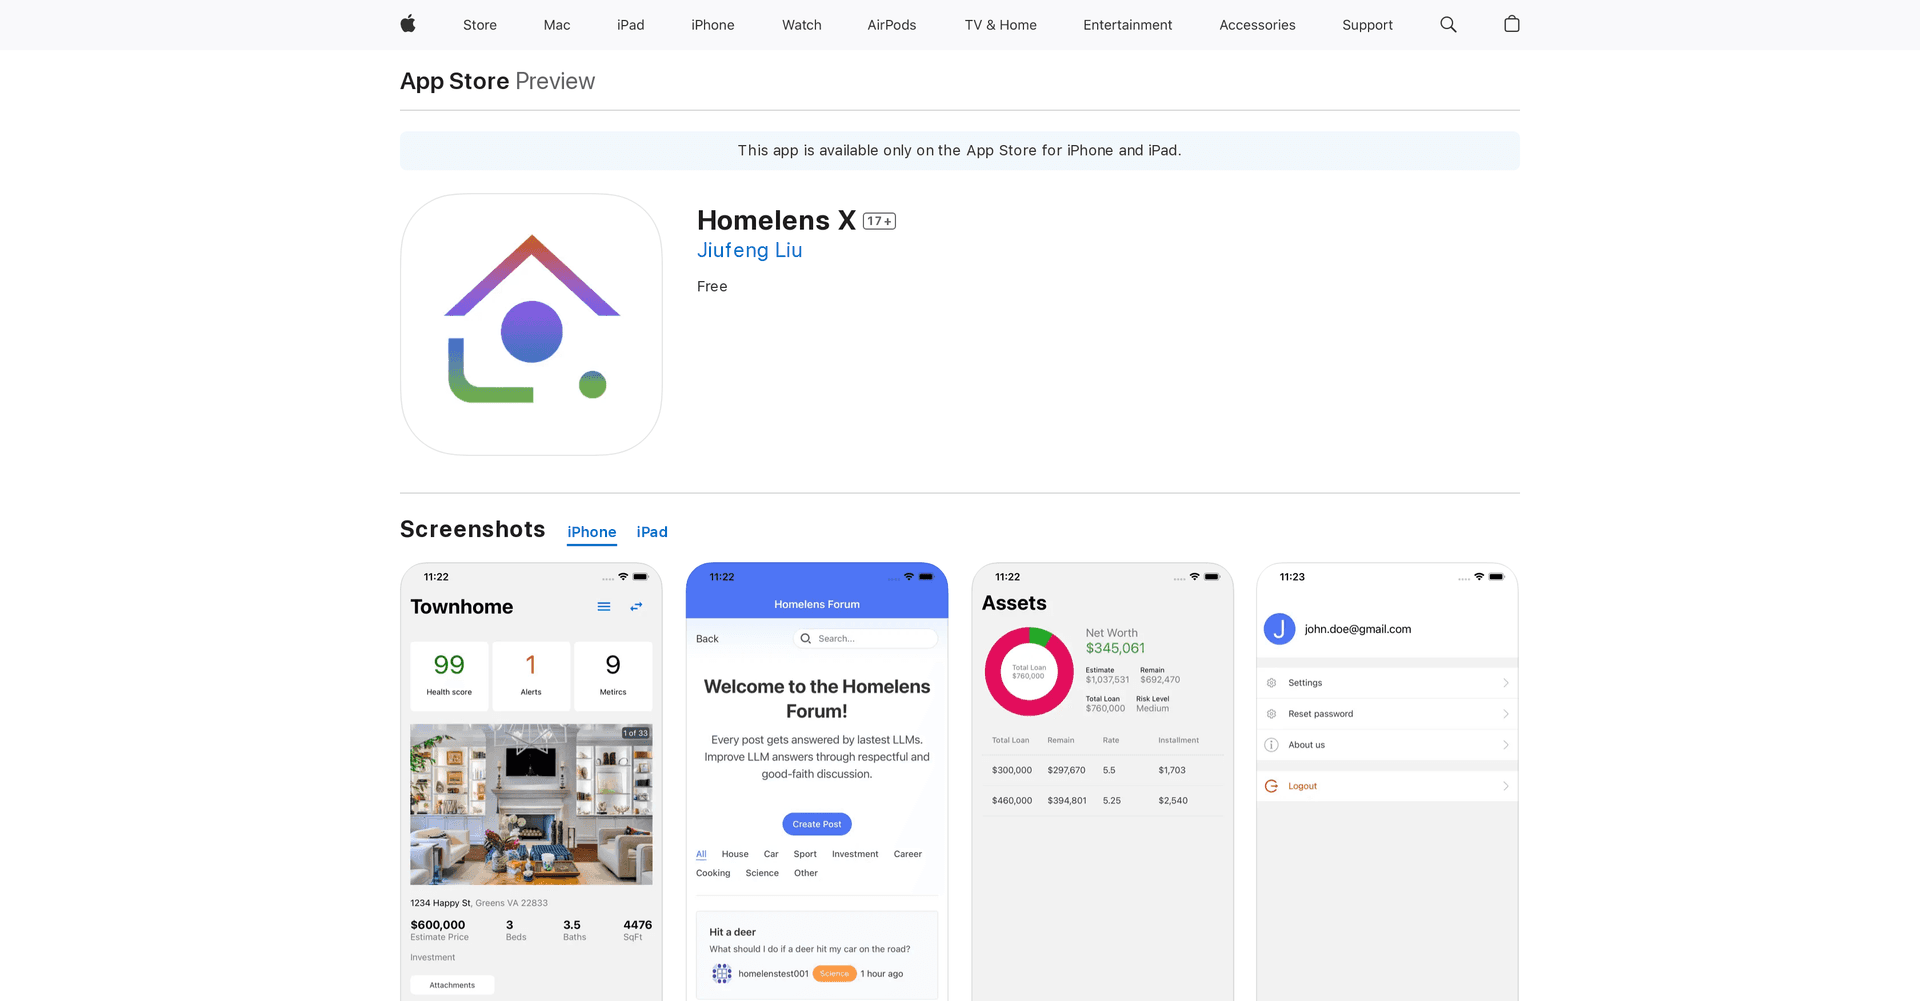Screen dimensions: 1920x1001
Task: Open developer link Jiufeng Liu
Action: point(750,250)
